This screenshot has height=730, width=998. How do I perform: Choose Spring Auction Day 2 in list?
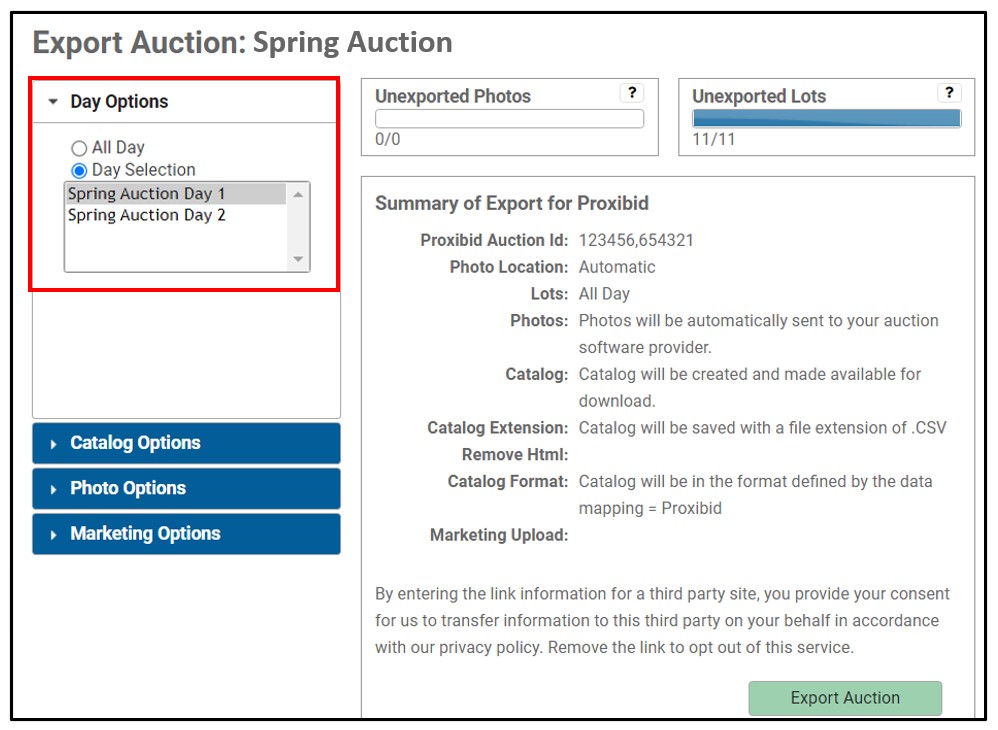176,215
